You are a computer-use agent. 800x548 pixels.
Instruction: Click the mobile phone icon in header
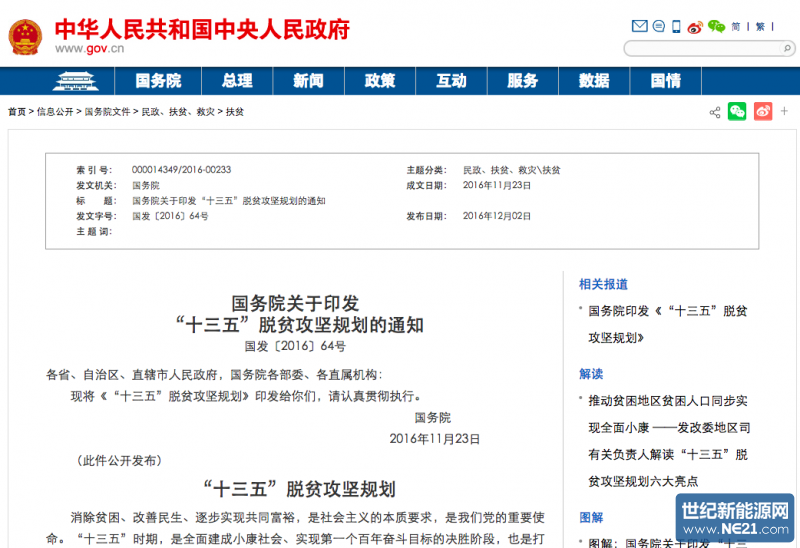pos(676,27)
